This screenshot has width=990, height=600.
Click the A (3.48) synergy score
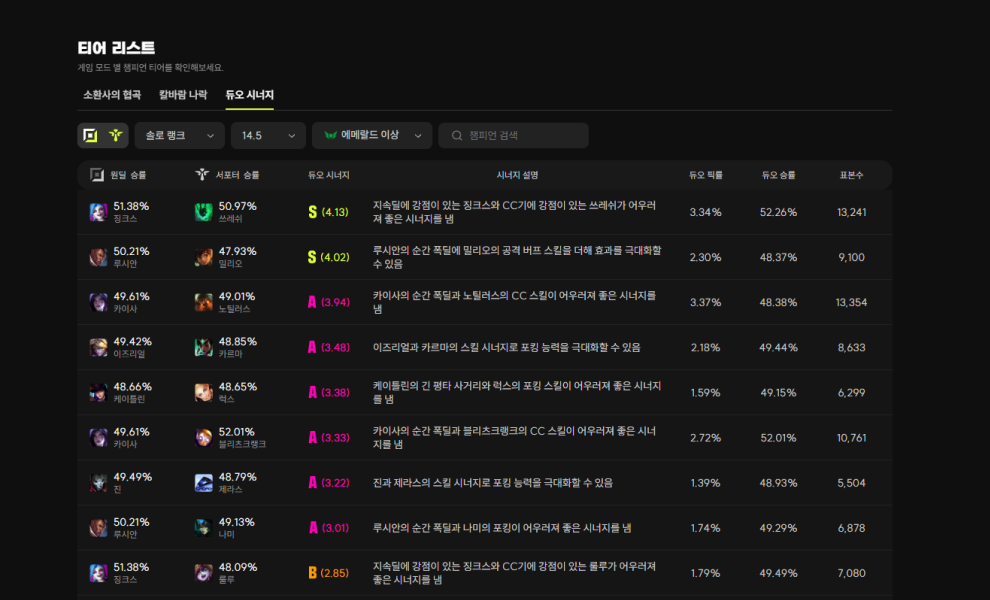[328, 347]
